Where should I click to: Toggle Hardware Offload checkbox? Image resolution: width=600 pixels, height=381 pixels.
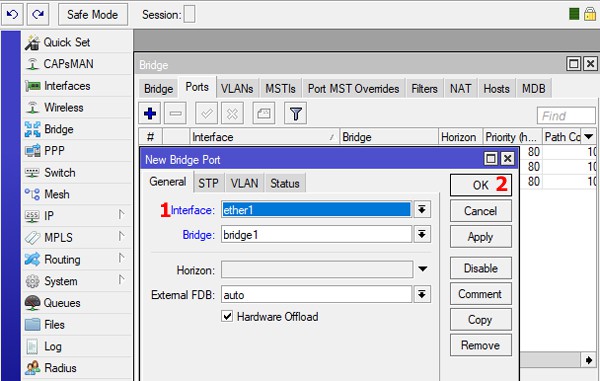(x=227, y=316)
